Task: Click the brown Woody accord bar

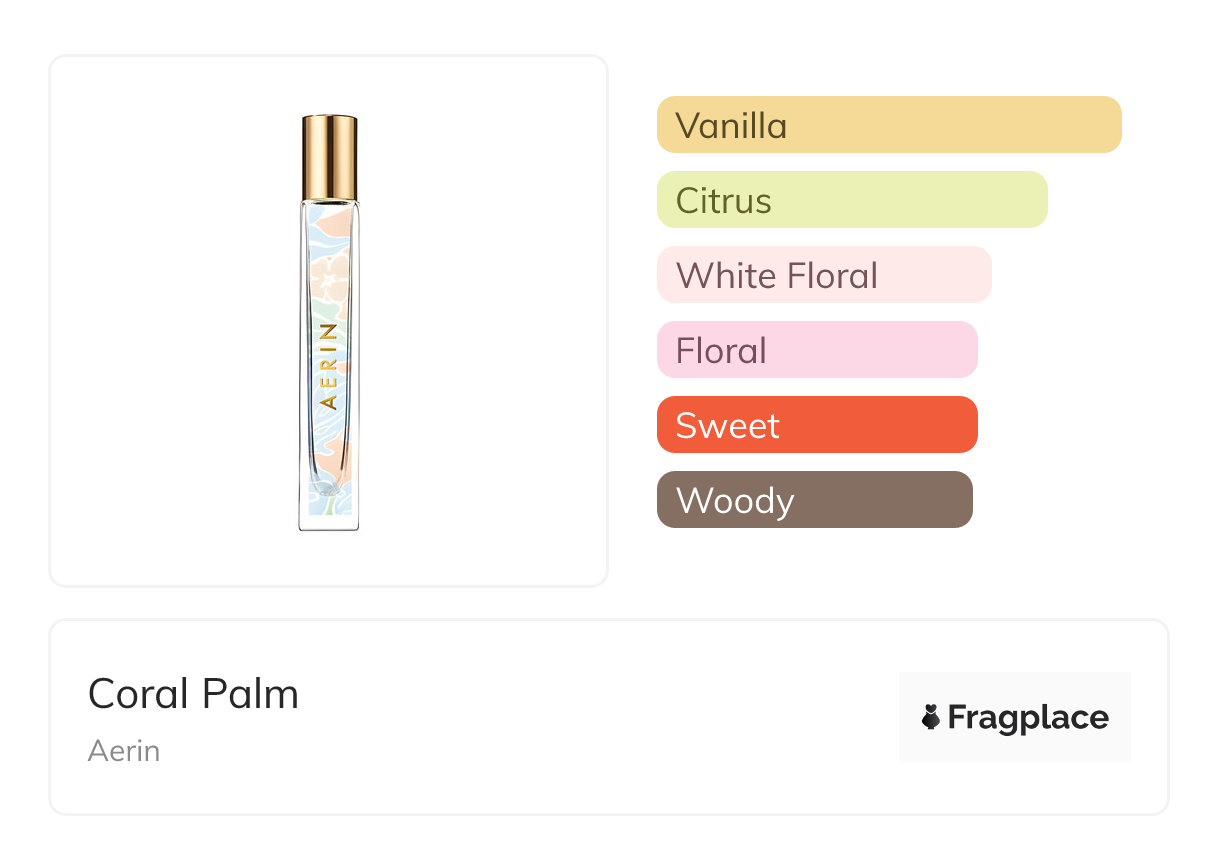Action: click(x=814, y=500)
